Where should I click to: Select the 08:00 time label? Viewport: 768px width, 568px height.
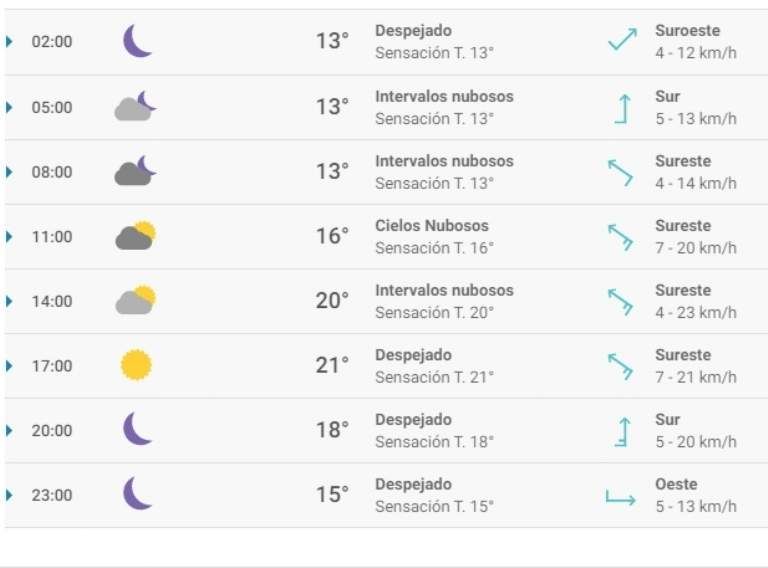tap(52, 172)
